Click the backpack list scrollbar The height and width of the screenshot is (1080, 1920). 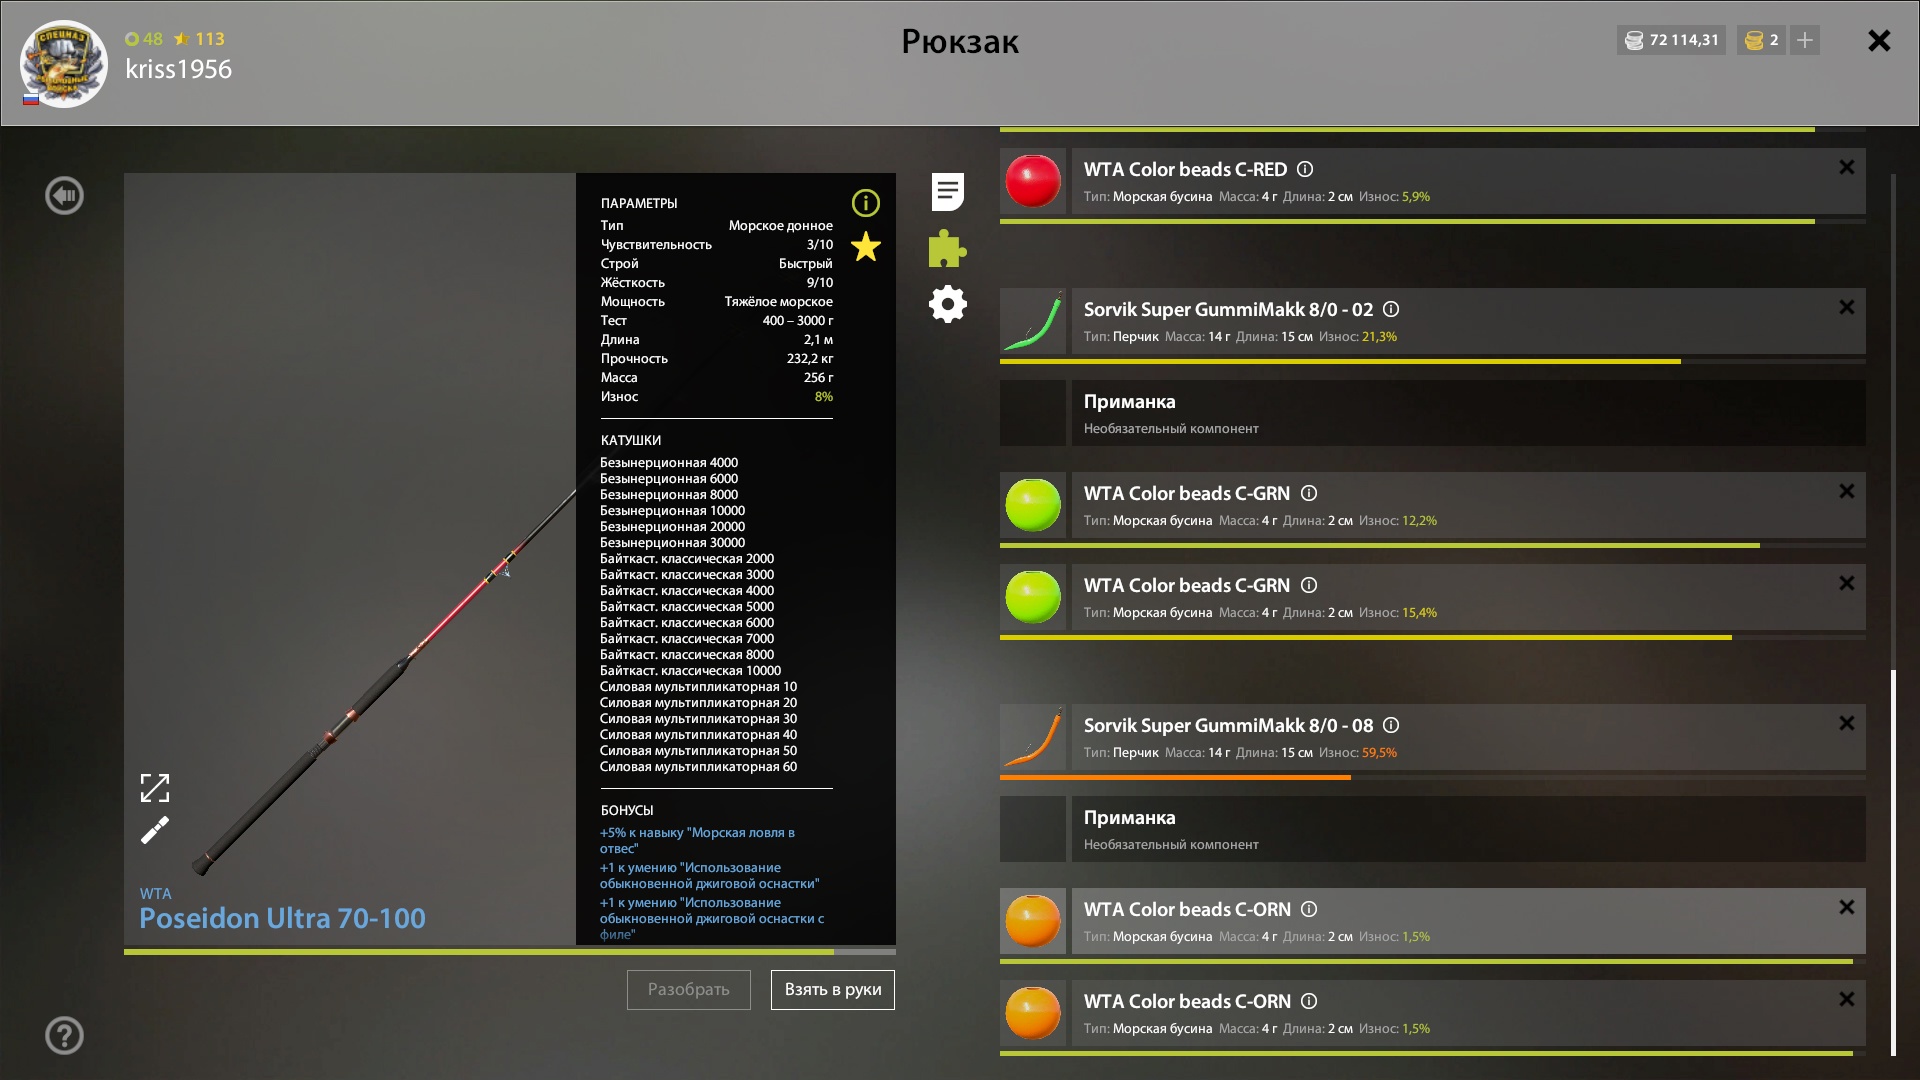pyautogui.click(x=1893, y=862)
